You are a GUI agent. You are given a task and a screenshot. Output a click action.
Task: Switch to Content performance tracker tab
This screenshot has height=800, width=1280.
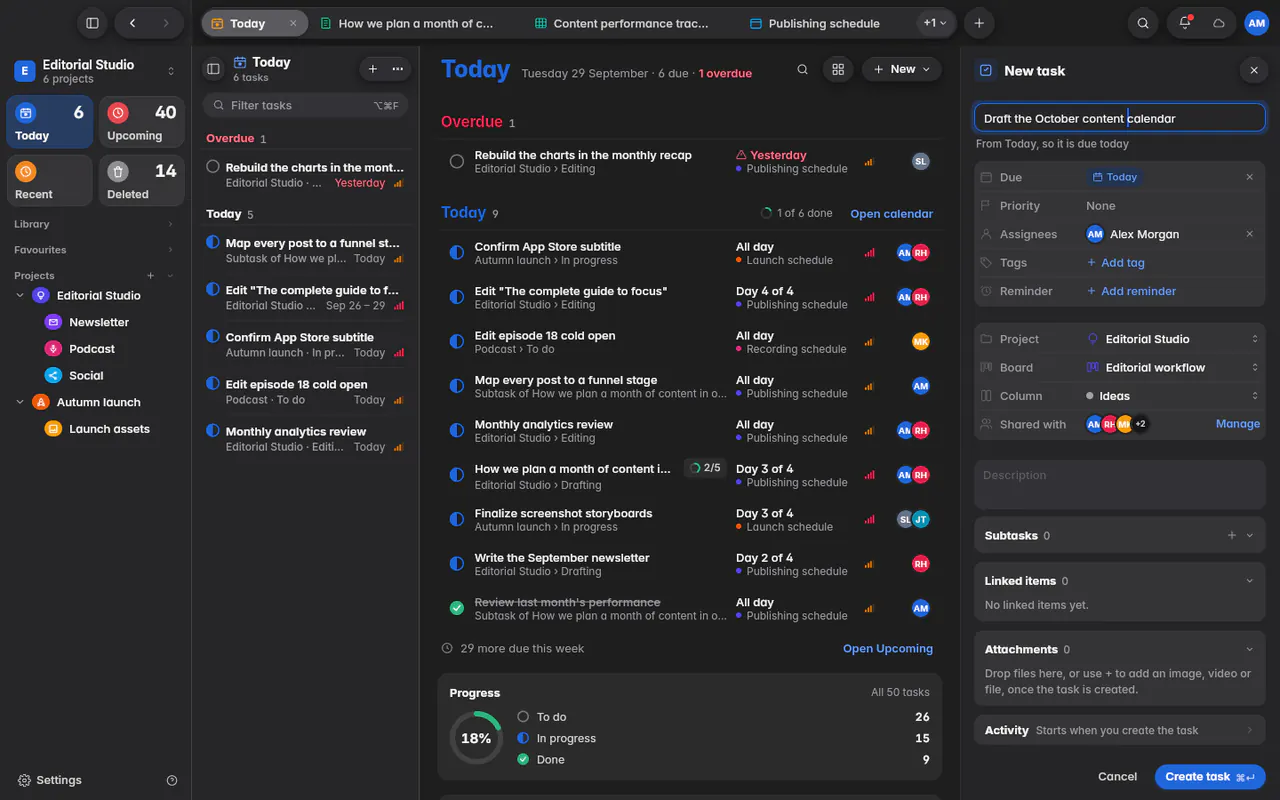point(623,23)
